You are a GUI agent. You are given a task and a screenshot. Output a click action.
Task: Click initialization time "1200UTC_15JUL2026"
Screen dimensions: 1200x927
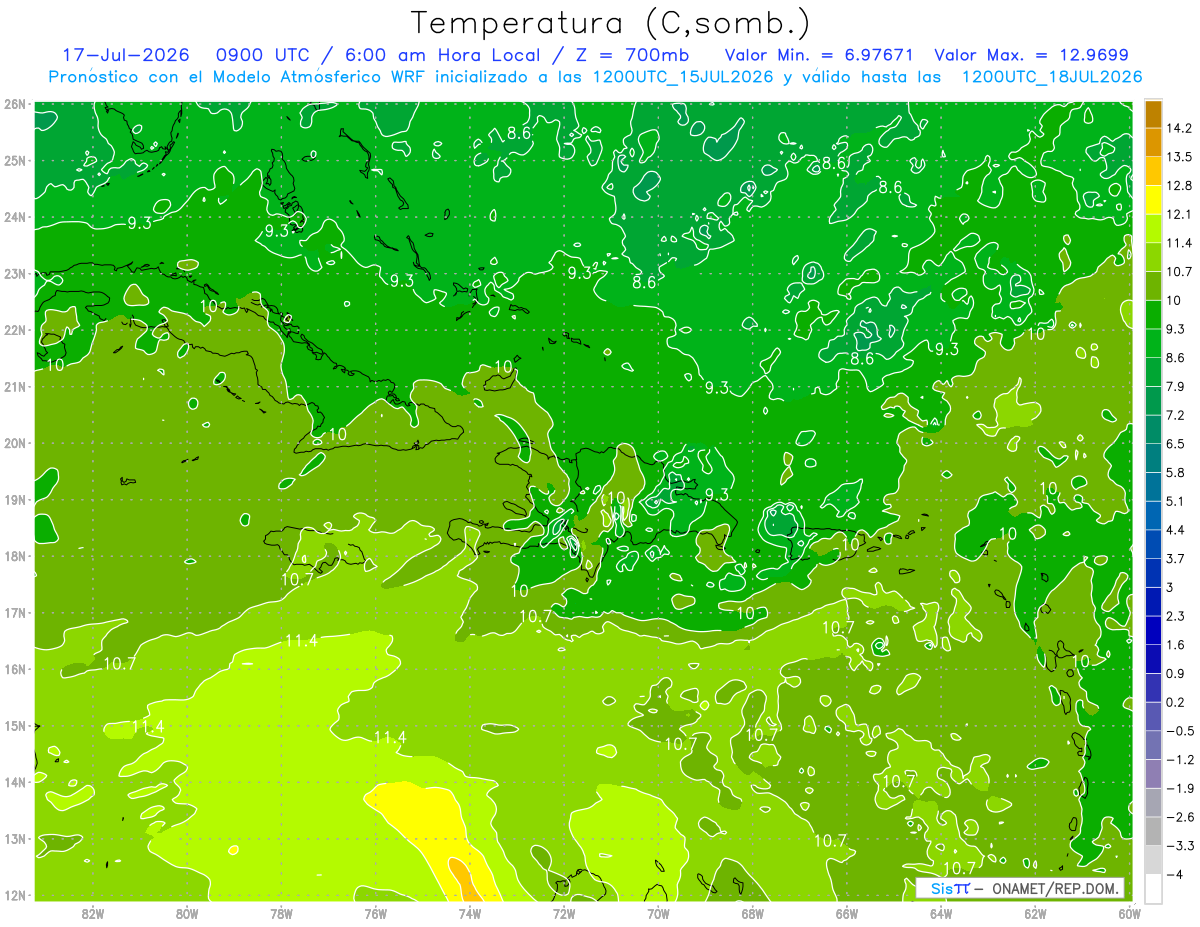pyautogui.click(x=685, y=76)
